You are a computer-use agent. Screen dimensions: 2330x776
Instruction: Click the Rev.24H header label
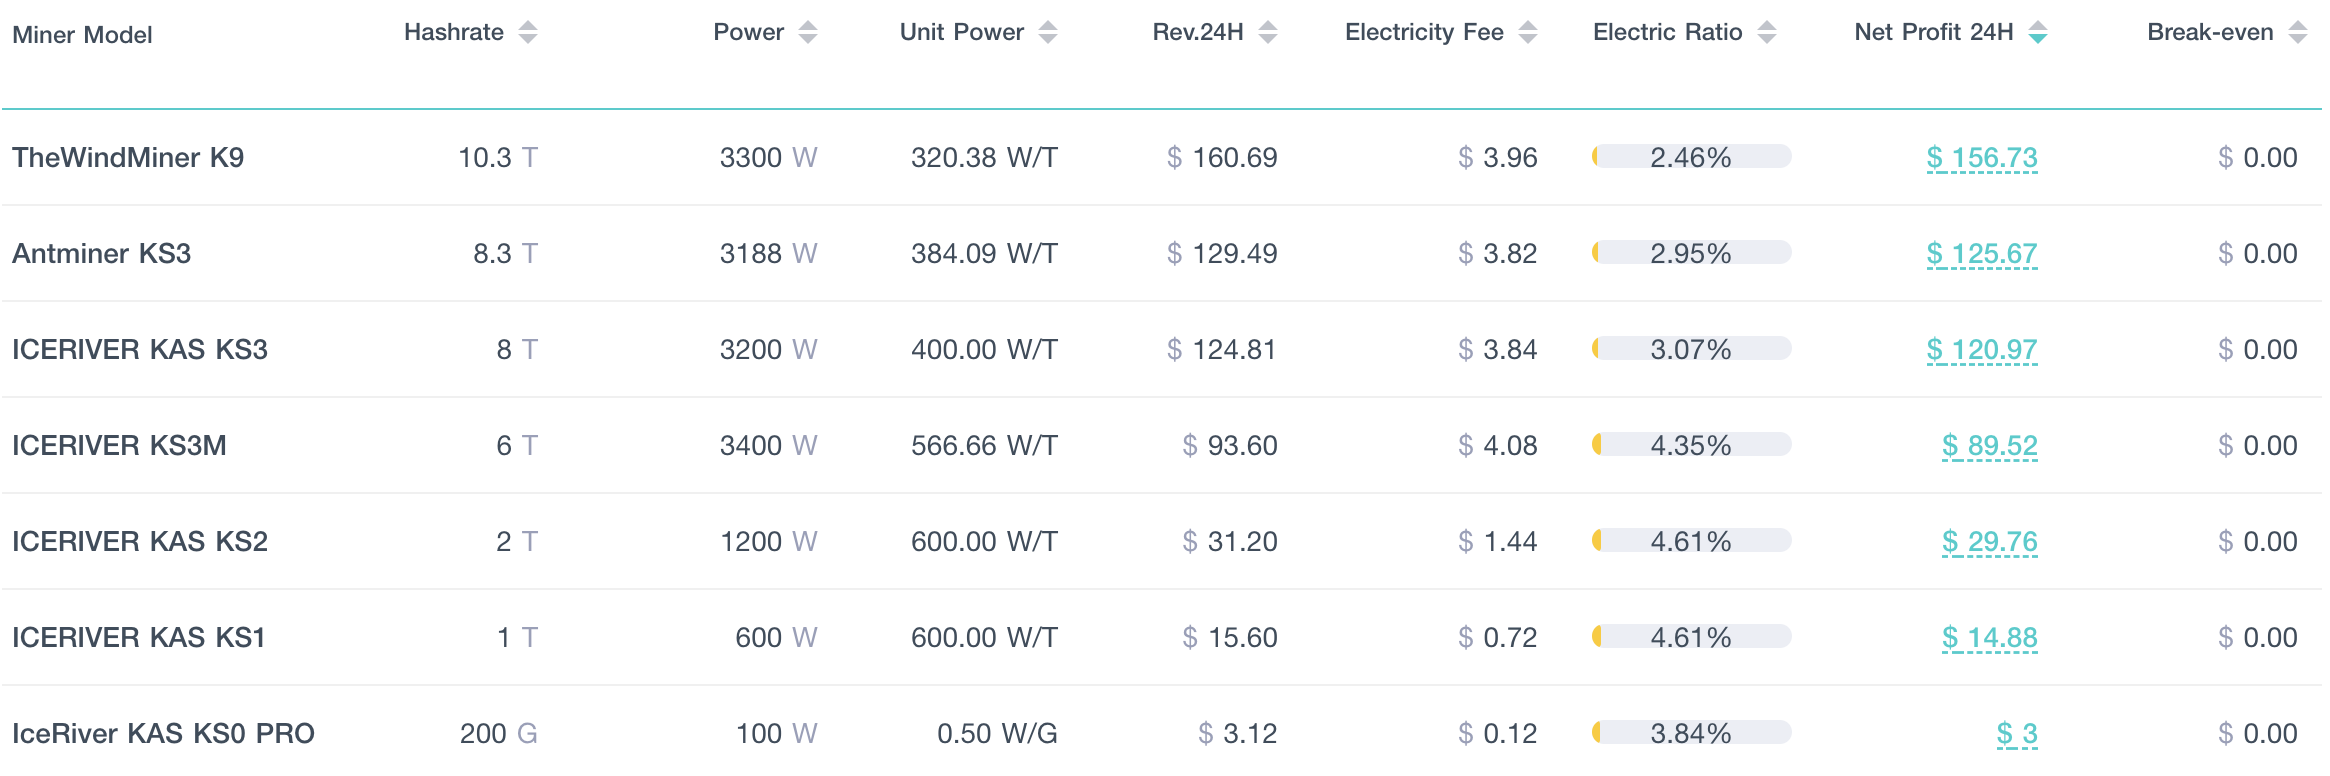coord(1198,32)
